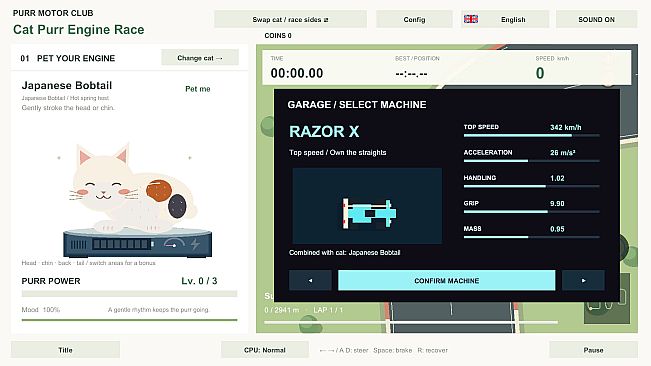Click the previous machine arrow button
Viewport: 651px width, 366px height.
point(310,281)
